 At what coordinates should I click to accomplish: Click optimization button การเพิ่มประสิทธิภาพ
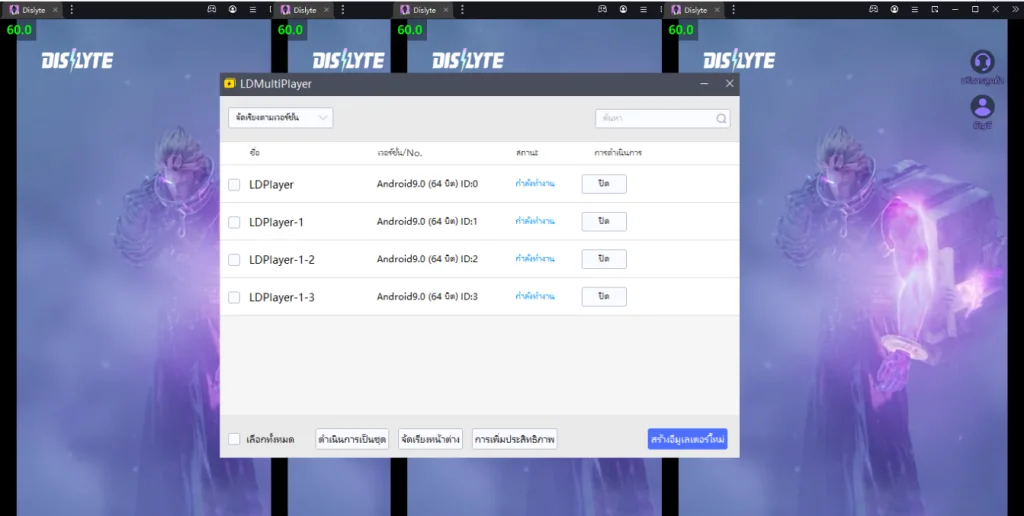click(x=515, y=440)
